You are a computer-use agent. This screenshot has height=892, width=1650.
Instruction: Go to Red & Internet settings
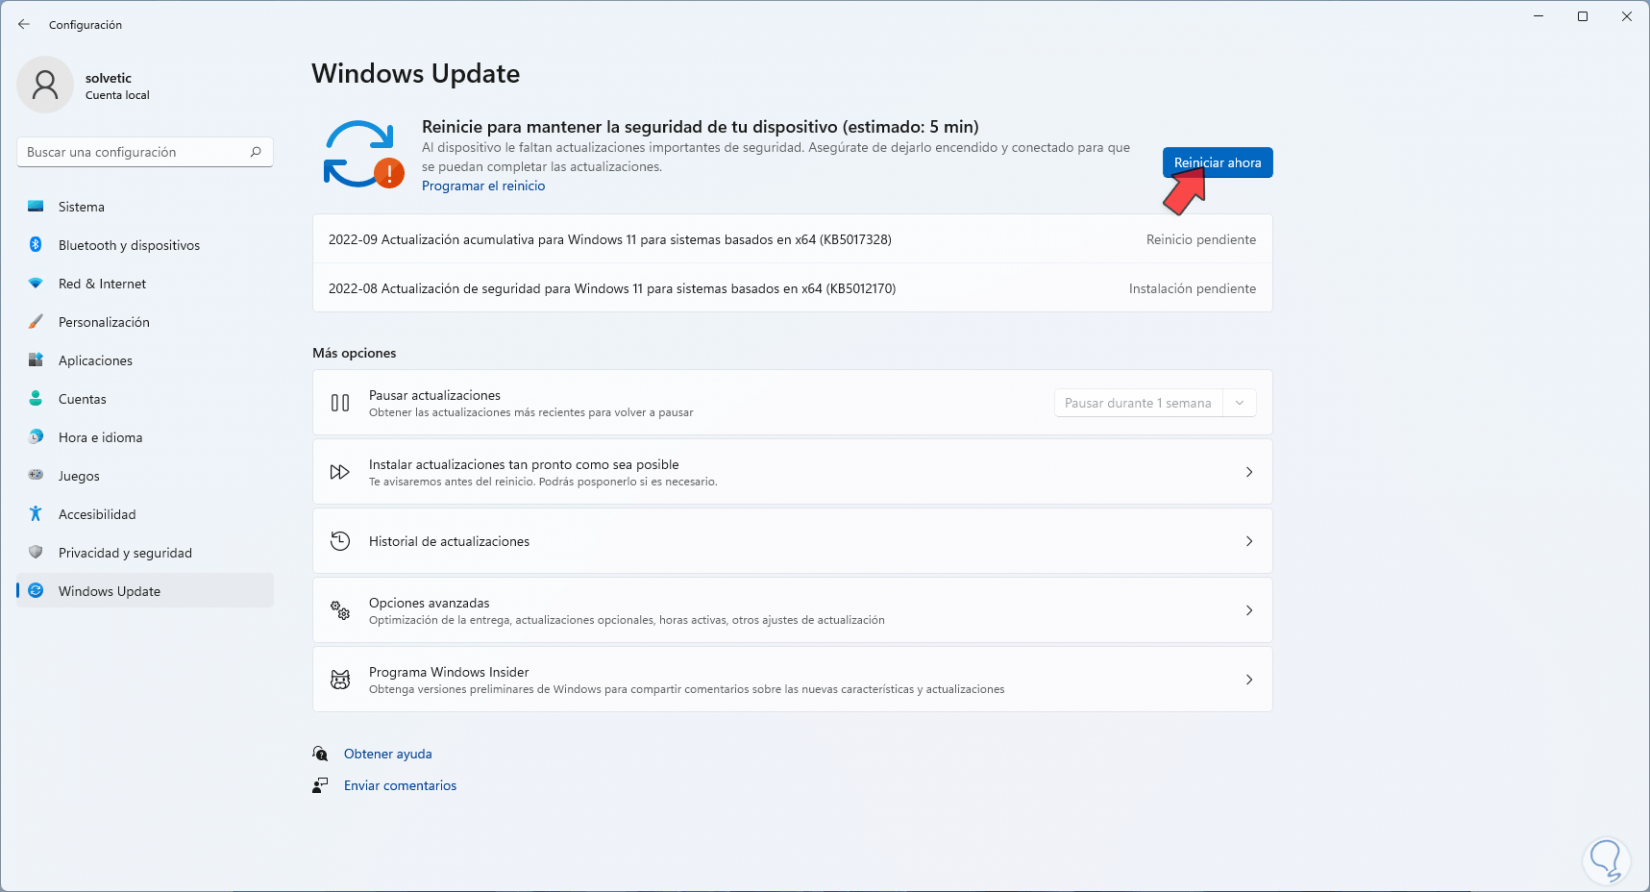pos(145,284)
